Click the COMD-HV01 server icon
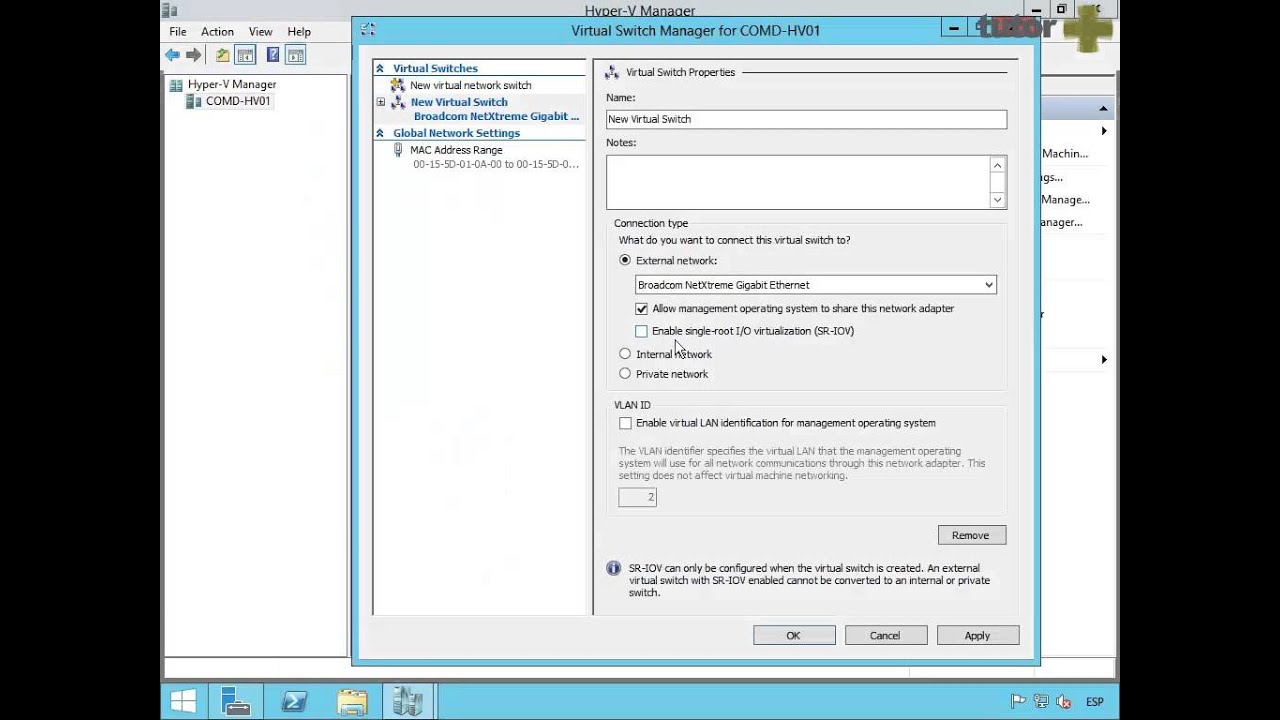This screenshot has height=720, width=1280. [x=194, y=101]
